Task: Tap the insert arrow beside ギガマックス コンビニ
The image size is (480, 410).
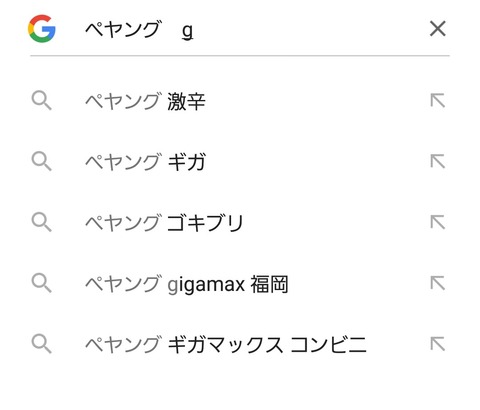Action: pyautogui.click(x=438, y=344)
